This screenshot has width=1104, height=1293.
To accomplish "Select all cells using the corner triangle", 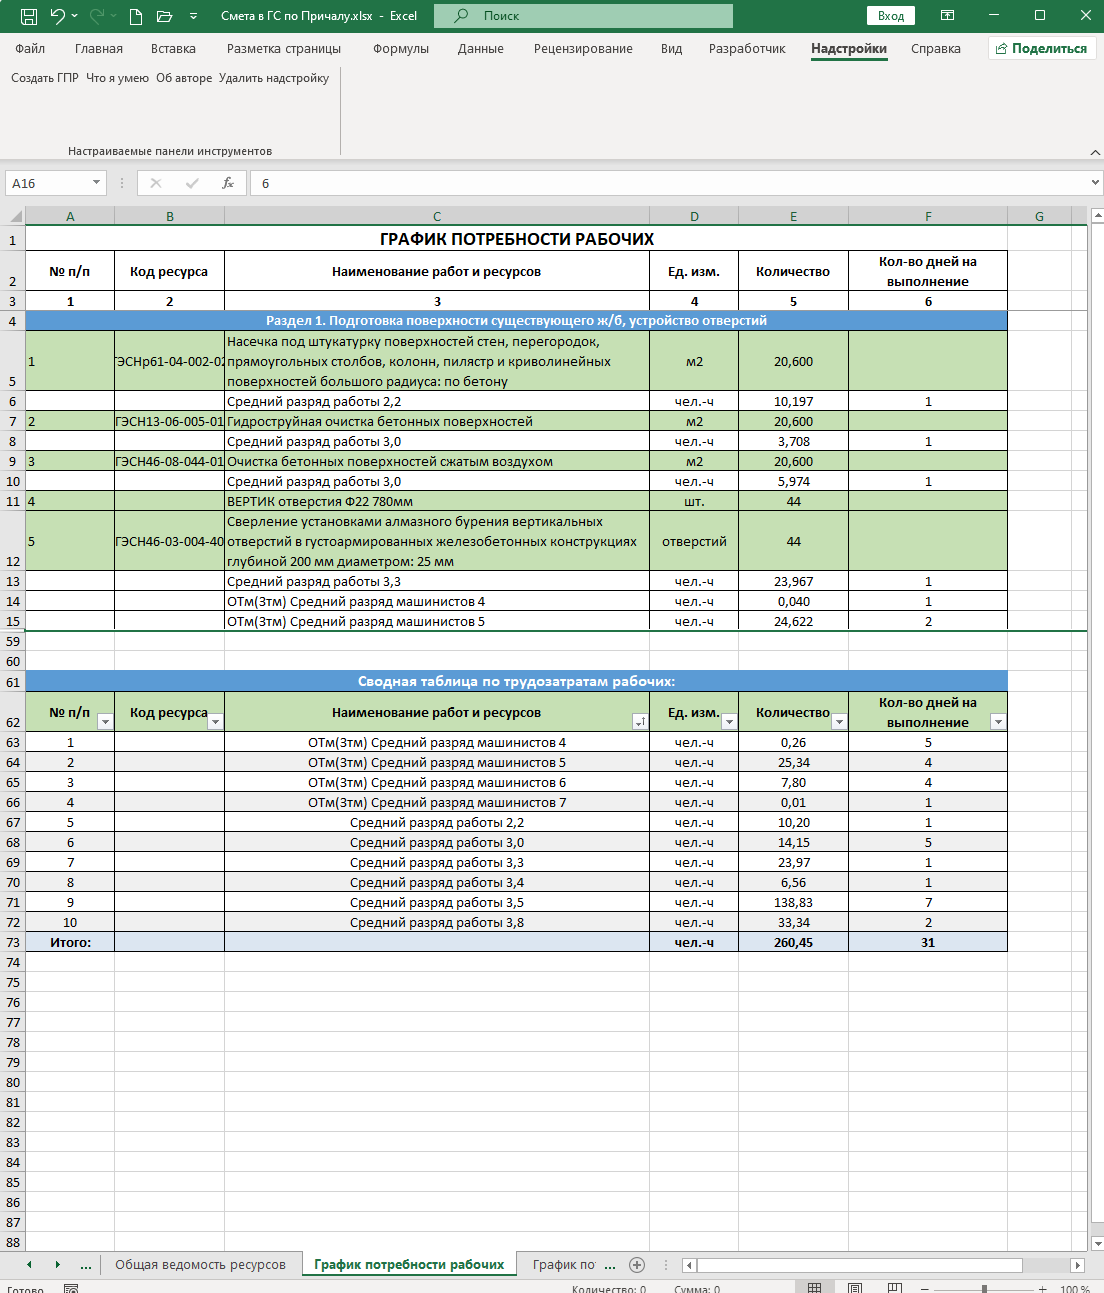I will [15, 216].
